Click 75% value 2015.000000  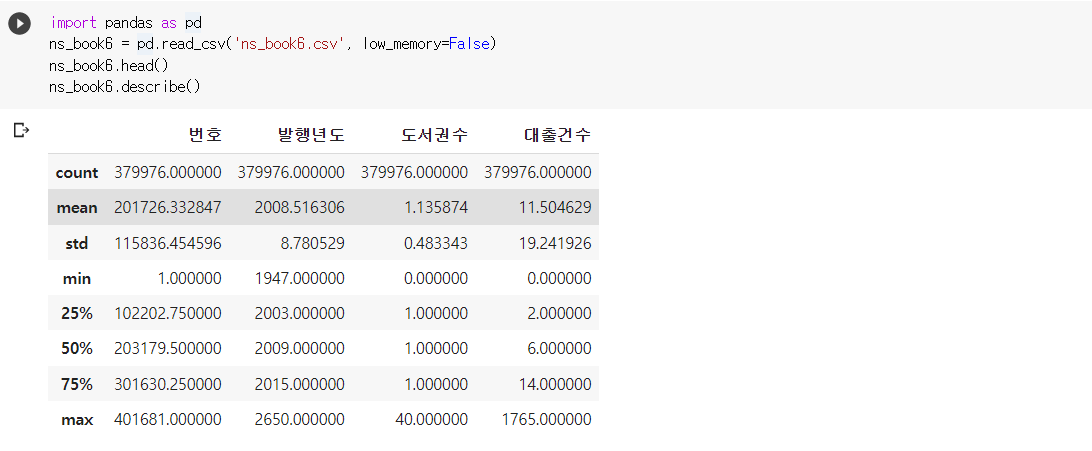tap(297, 384)
